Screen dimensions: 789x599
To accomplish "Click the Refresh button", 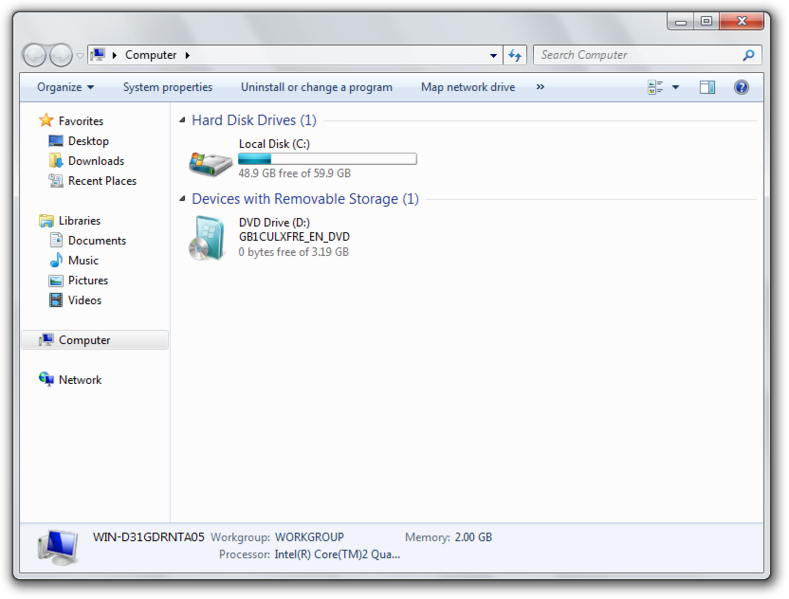I will pos(515,55).
